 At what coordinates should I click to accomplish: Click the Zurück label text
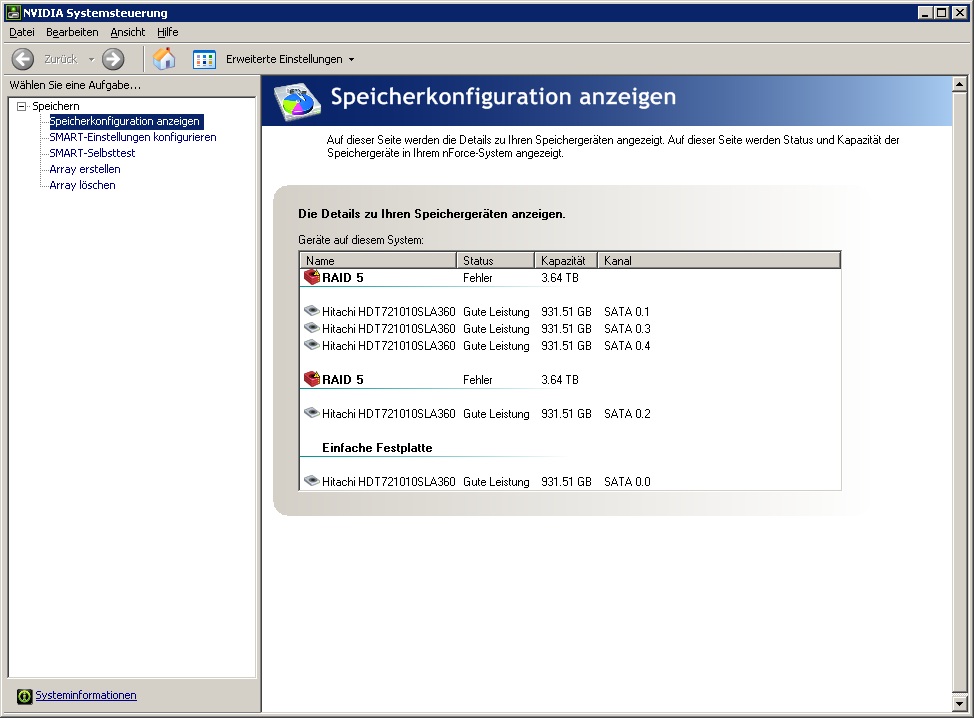pos(60,60)
